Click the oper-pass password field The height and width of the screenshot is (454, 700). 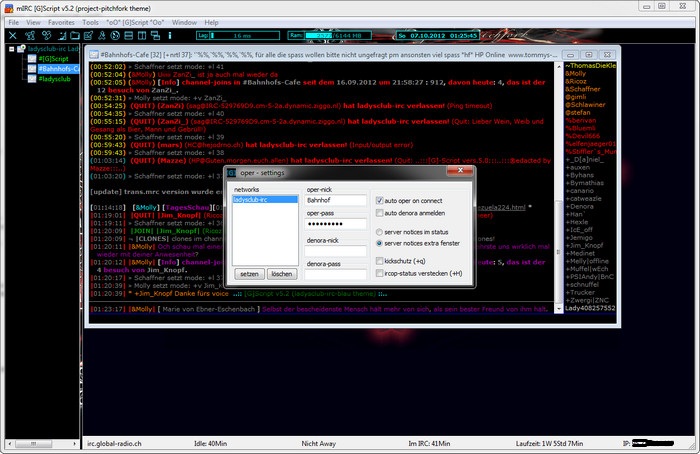click(x=335, y=224)
